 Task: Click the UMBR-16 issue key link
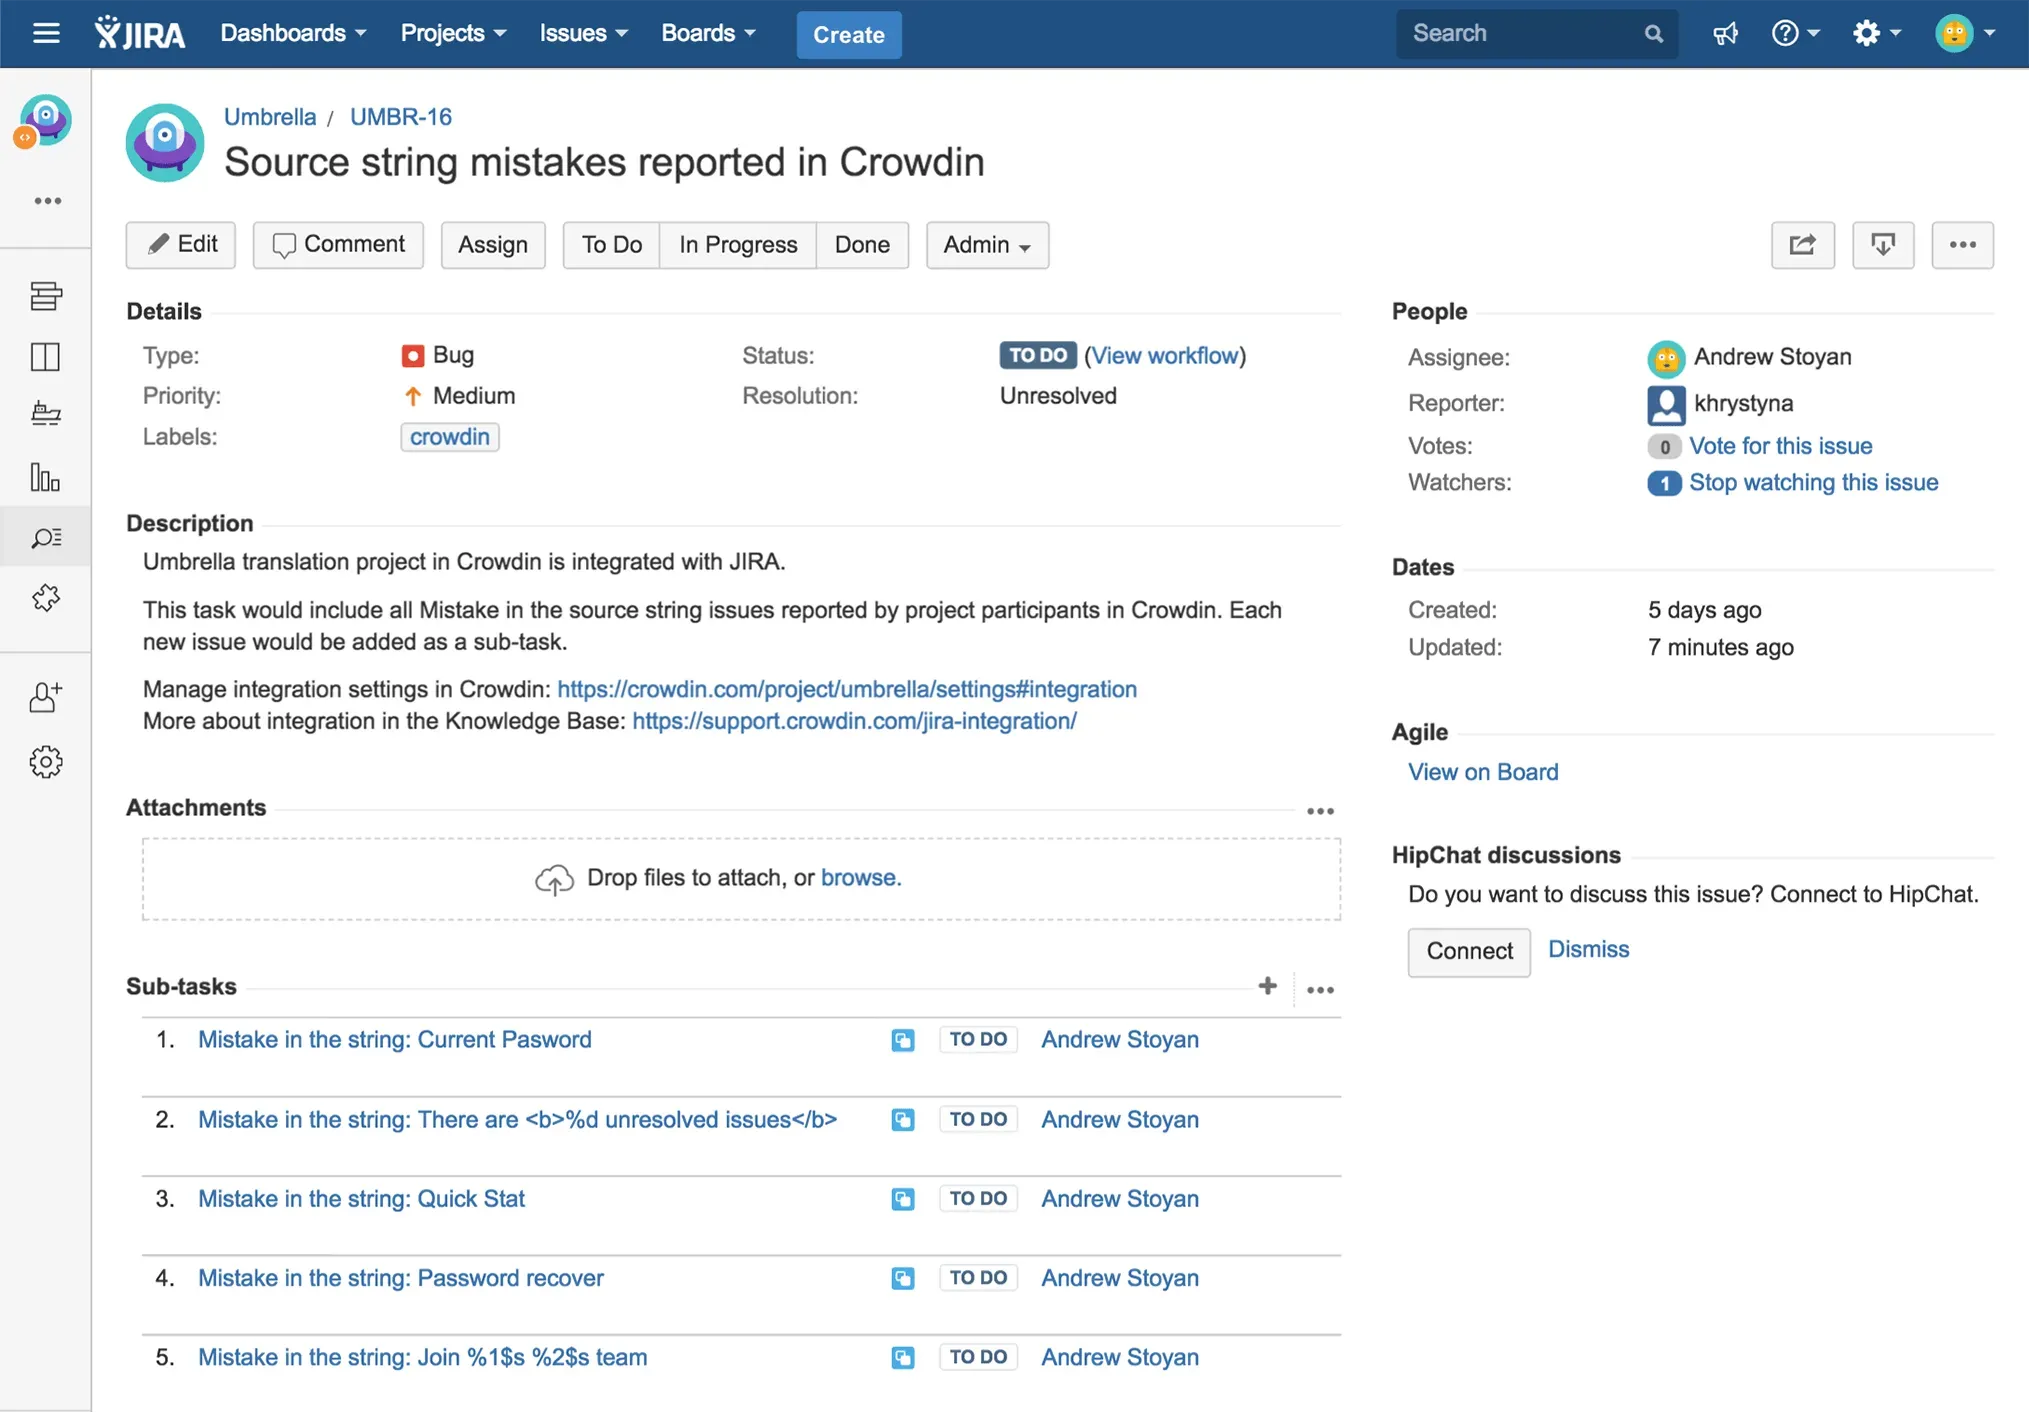coord(401,117)
